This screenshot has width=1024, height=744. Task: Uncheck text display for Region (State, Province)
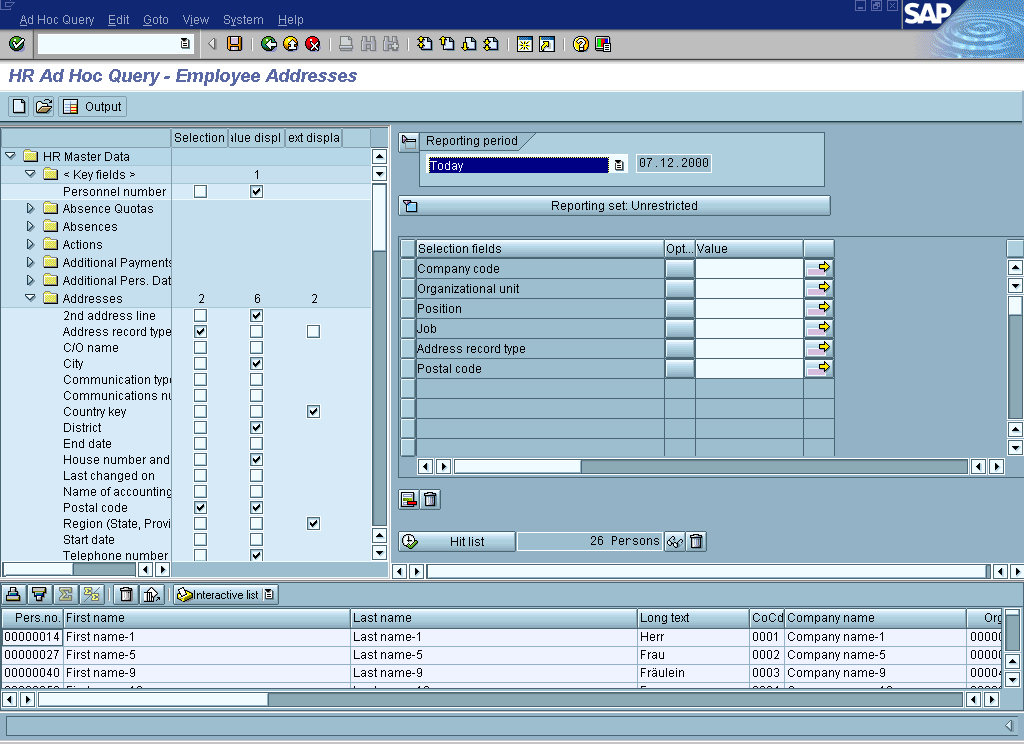tap(313, 523)
